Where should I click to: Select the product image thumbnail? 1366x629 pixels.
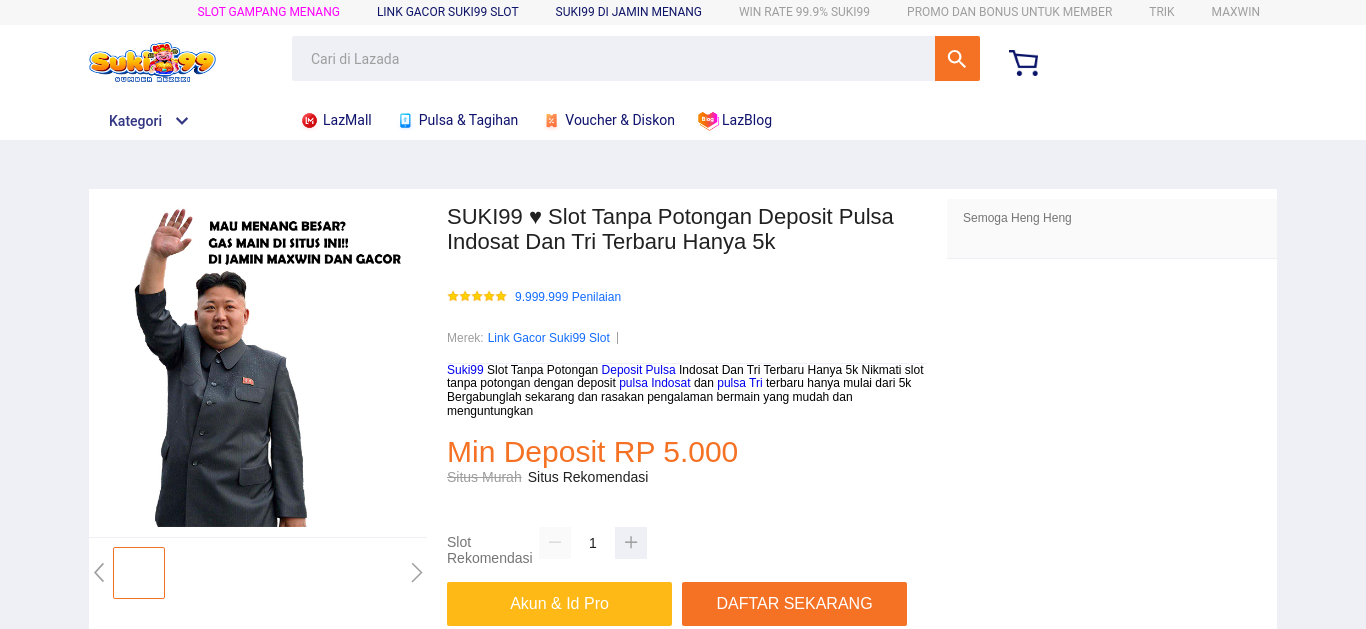139,573
